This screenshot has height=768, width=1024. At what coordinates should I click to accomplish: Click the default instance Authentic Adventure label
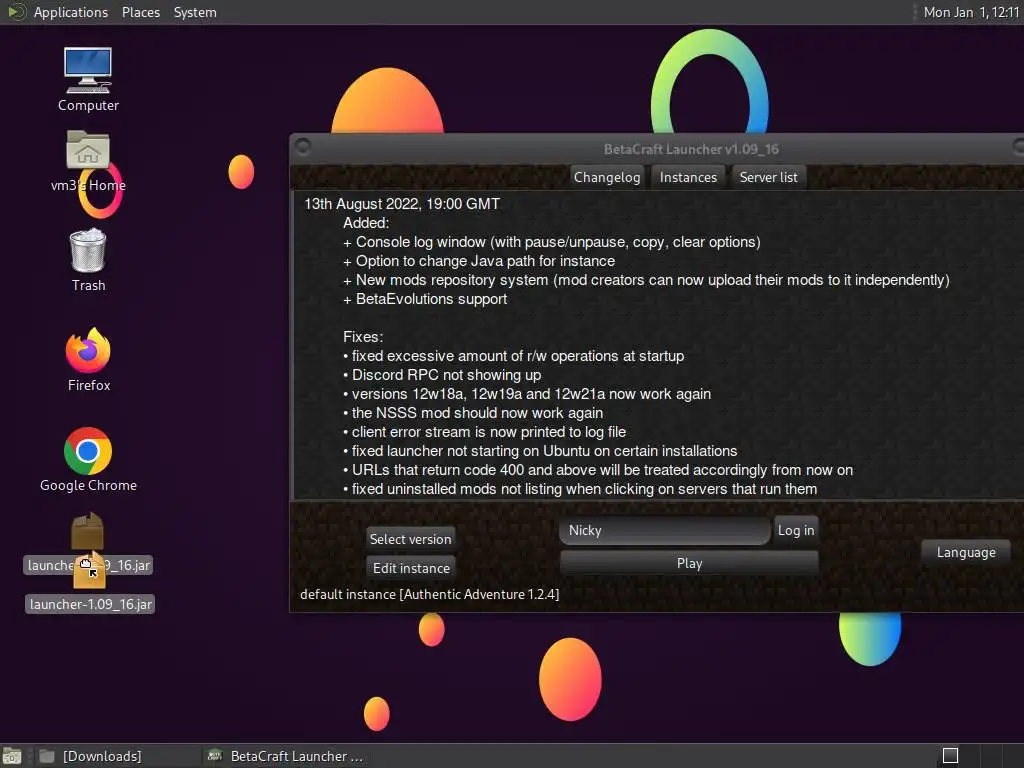tap(429, 594)
